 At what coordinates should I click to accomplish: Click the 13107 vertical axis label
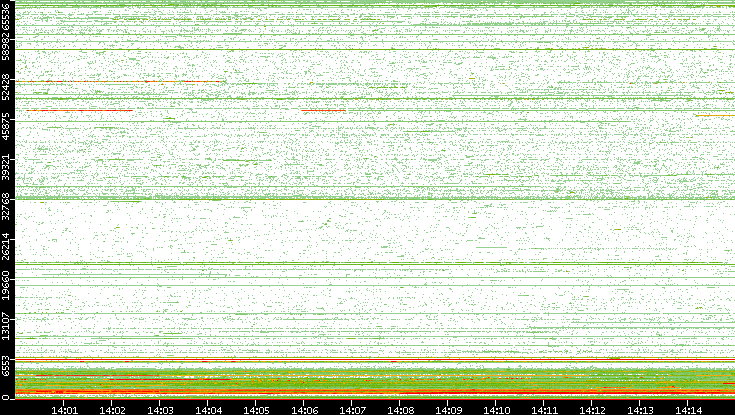click(x=5, y=325)
